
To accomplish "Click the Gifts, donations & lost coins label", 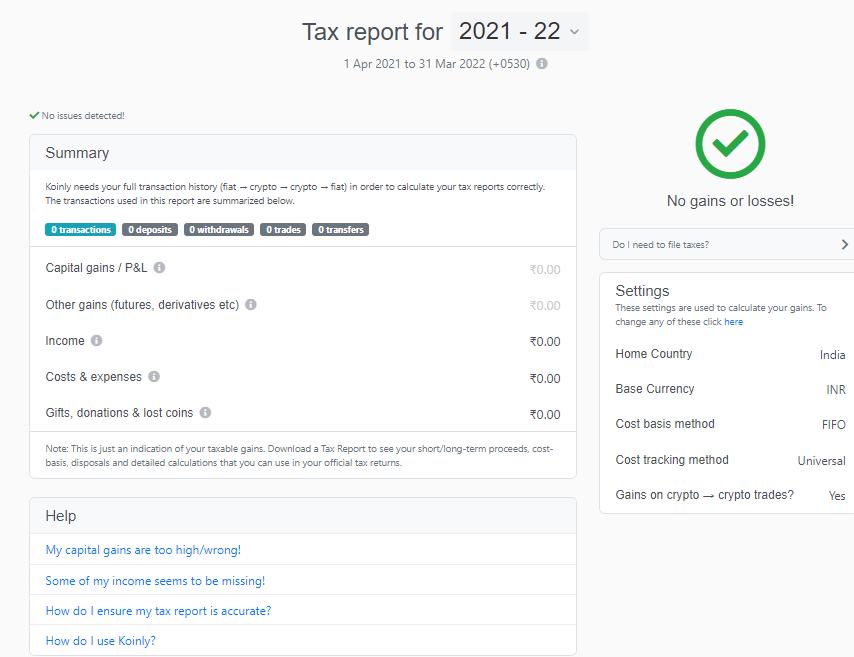I will tap(119, 413).
